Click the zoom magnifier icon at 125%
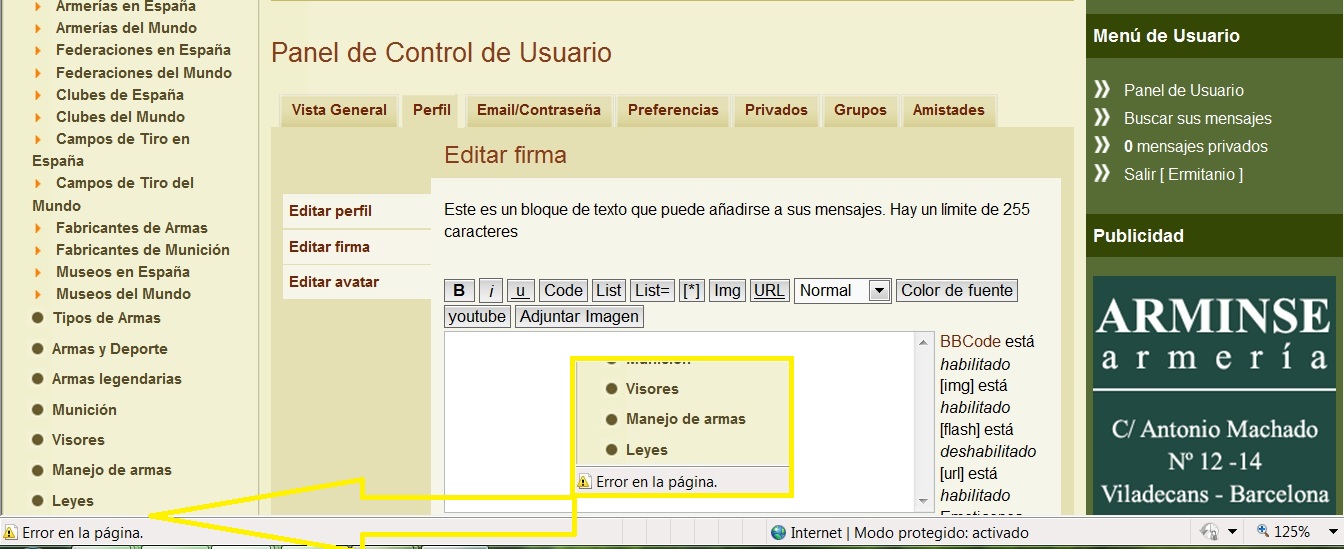This screenshot has width=1344, height=549. pyautogui.click(x=1263, y=532)
